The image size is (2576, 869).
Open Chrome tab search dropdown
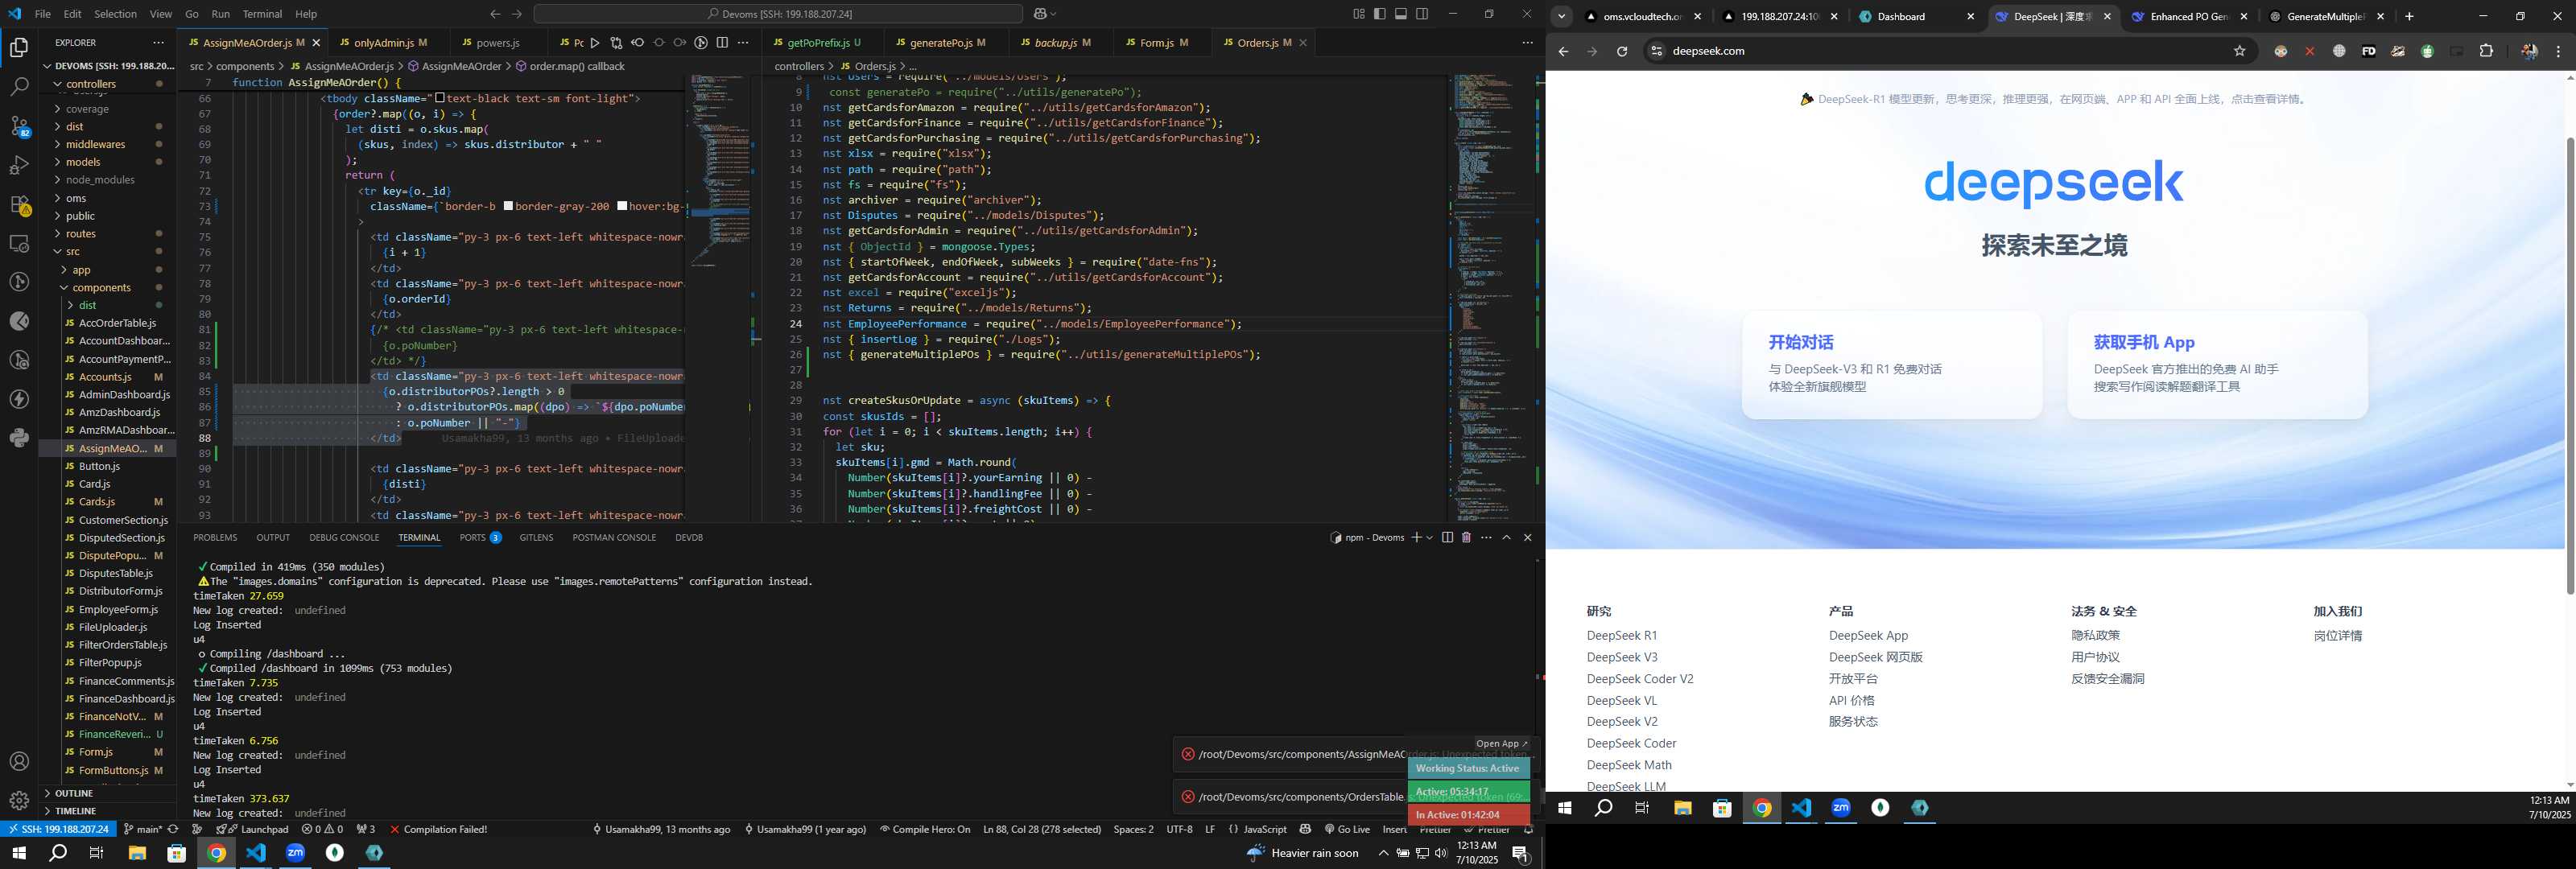[x=1562, y=16]
